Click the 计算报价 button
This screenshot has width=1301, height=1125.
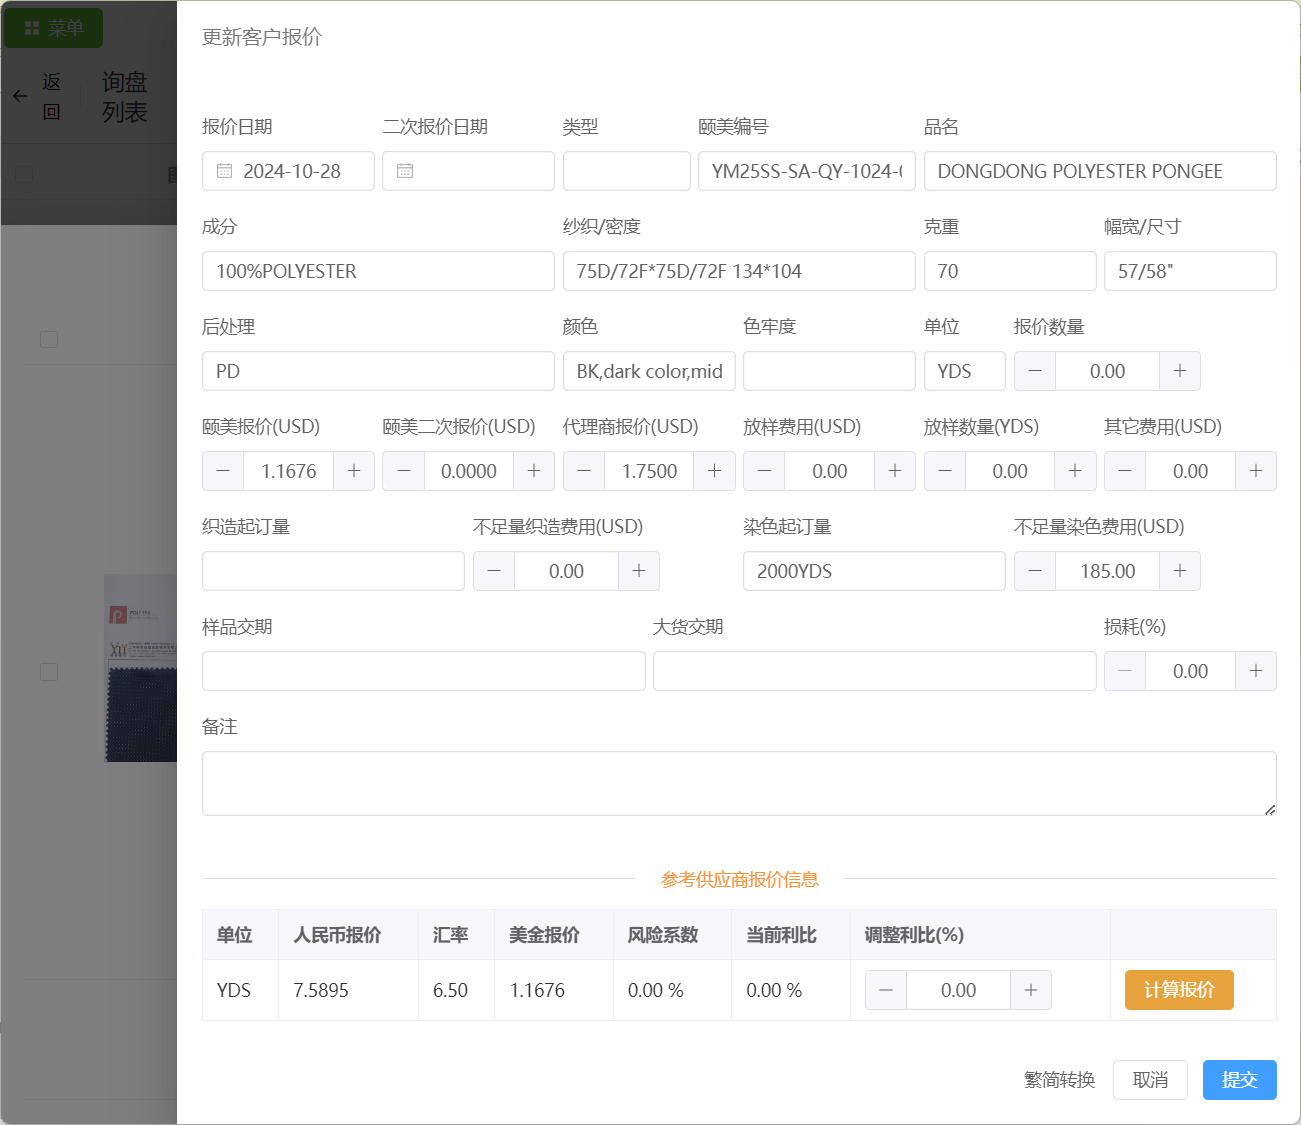1179,990
